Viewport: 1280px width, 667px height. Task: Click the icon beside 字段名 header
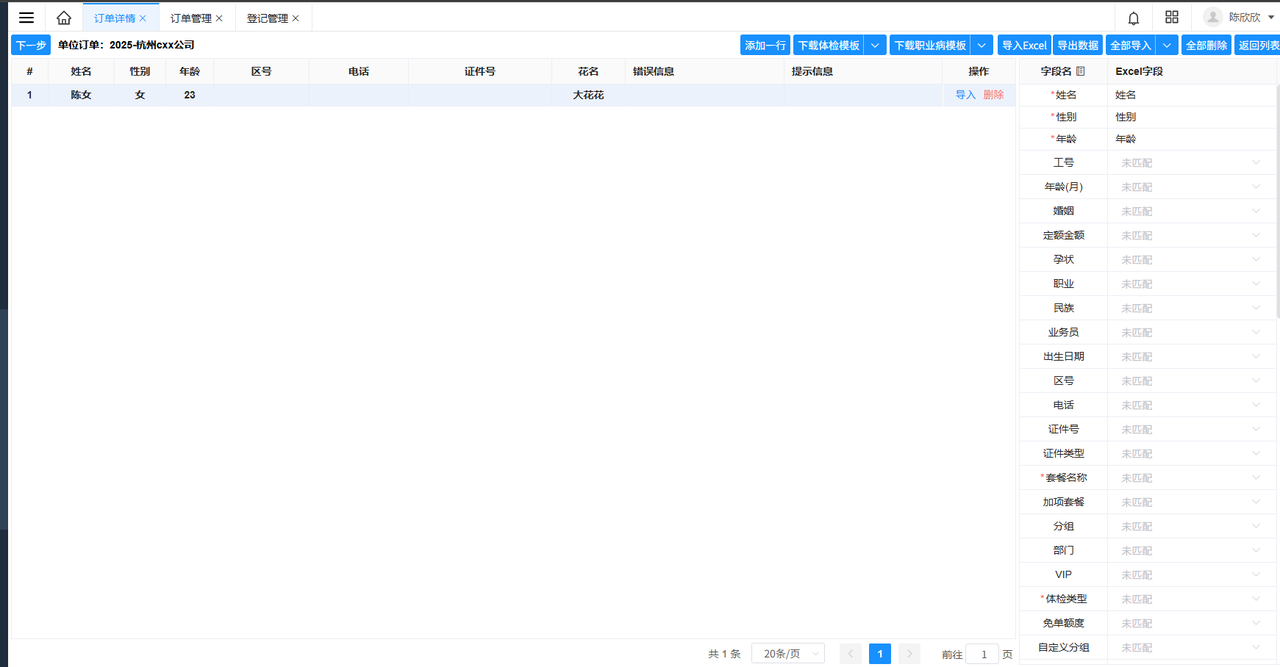click(1080, 72)
